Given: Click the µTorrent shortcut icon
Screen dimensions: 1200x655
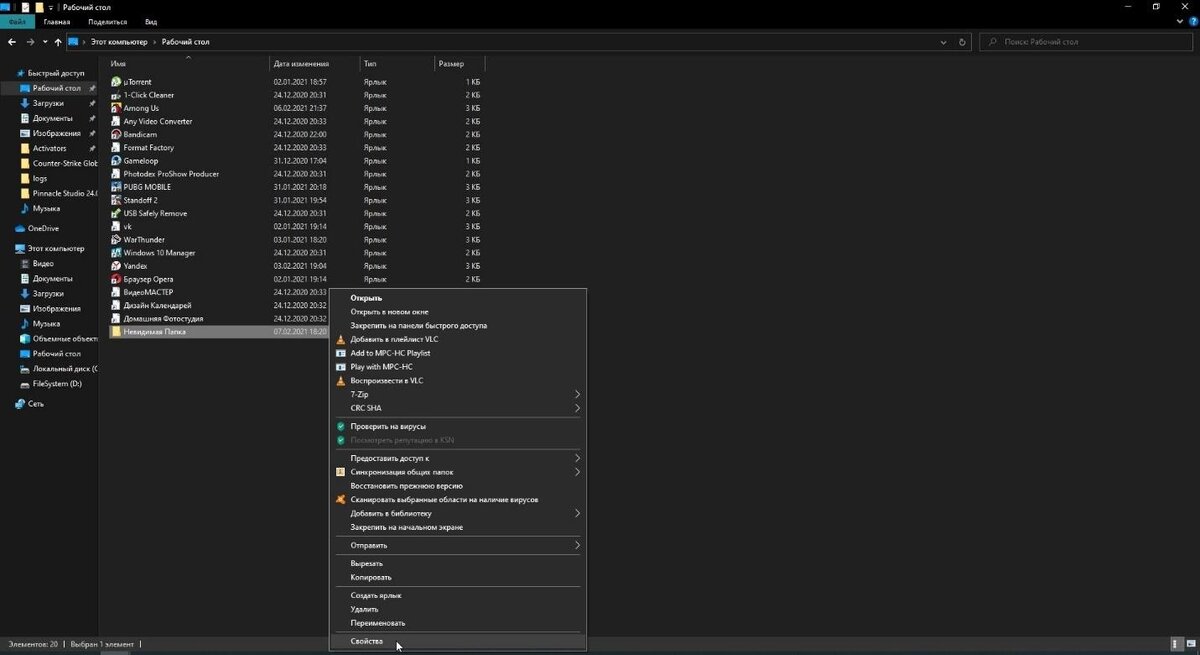Looking at the screenshot, I should 116,82.
